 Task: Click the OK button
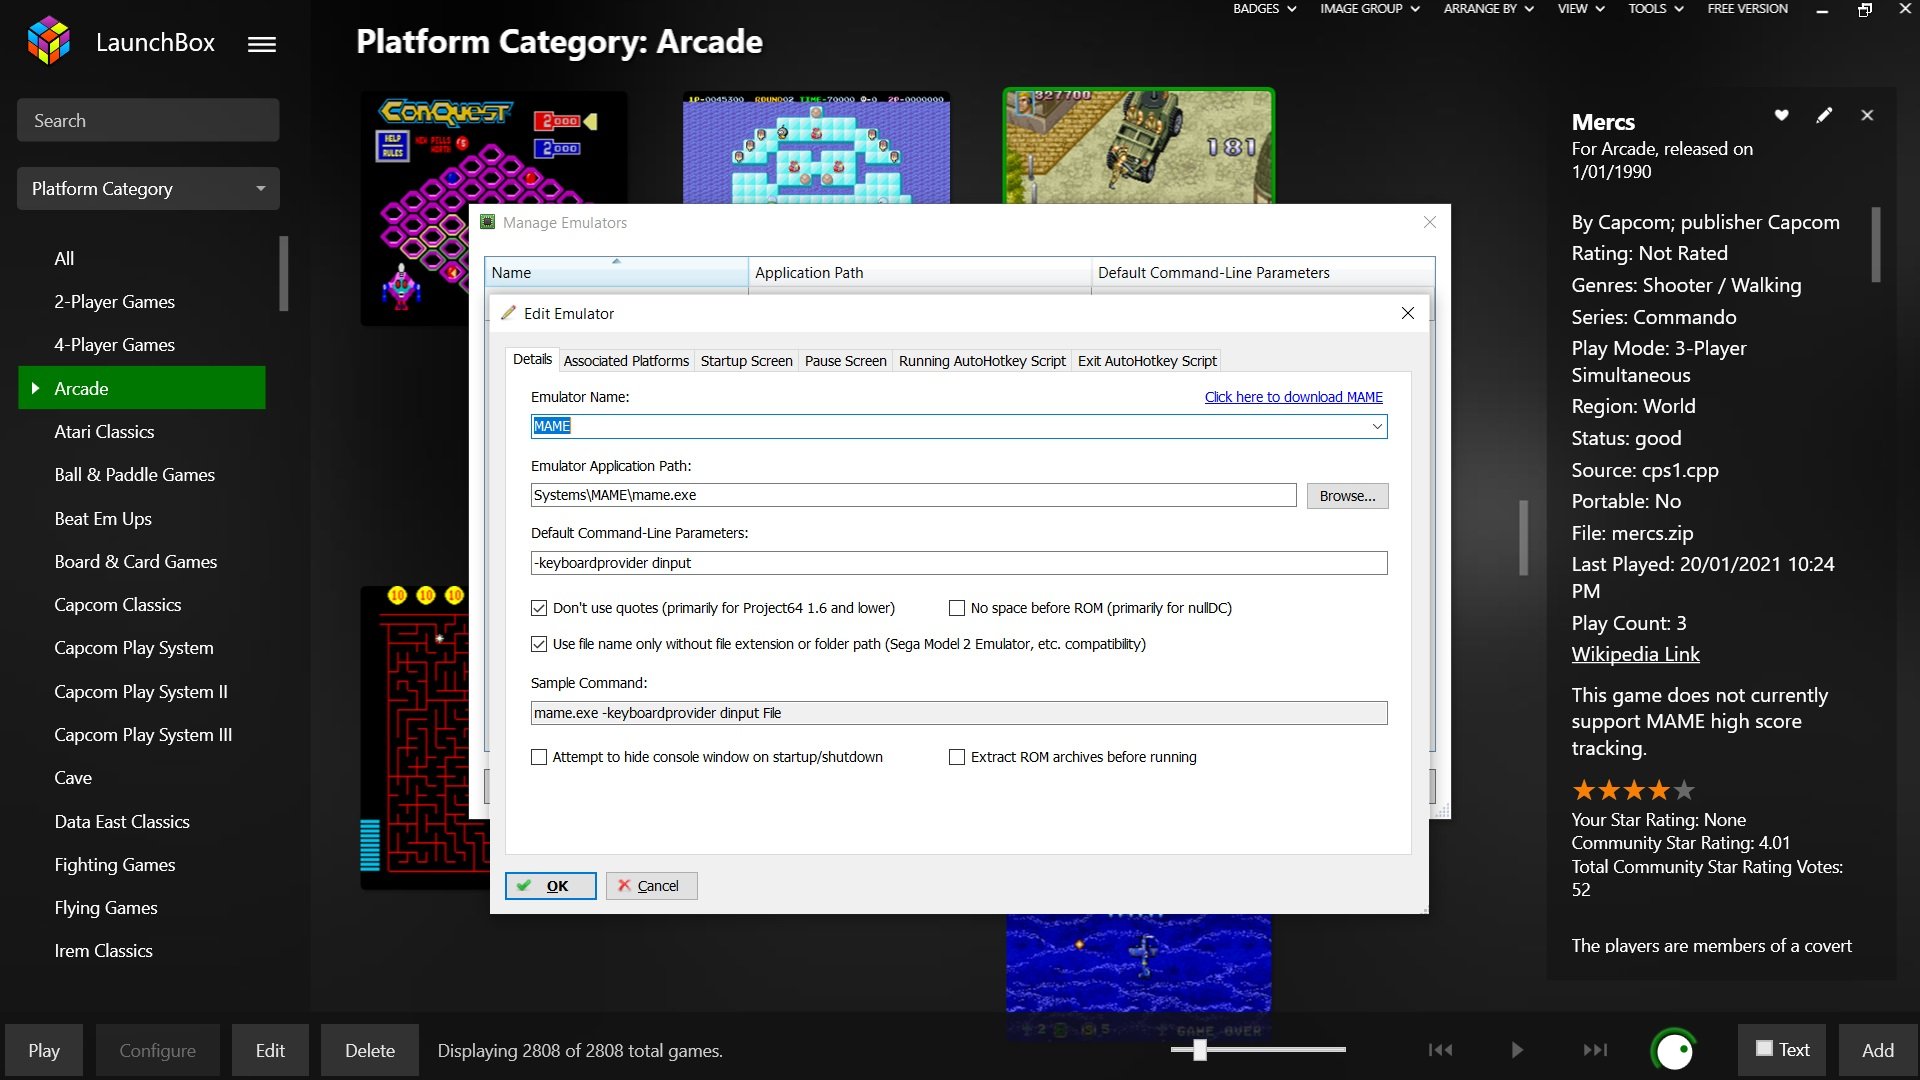click(551, 886)
